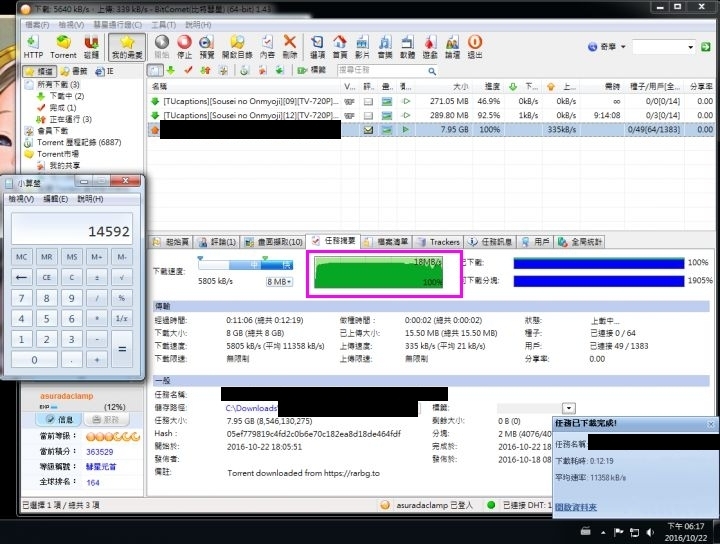The height and width of the screenshot is (544, 720).
Task: Click the orange 退出 exit icon
Action: click(x=475, y=47)
